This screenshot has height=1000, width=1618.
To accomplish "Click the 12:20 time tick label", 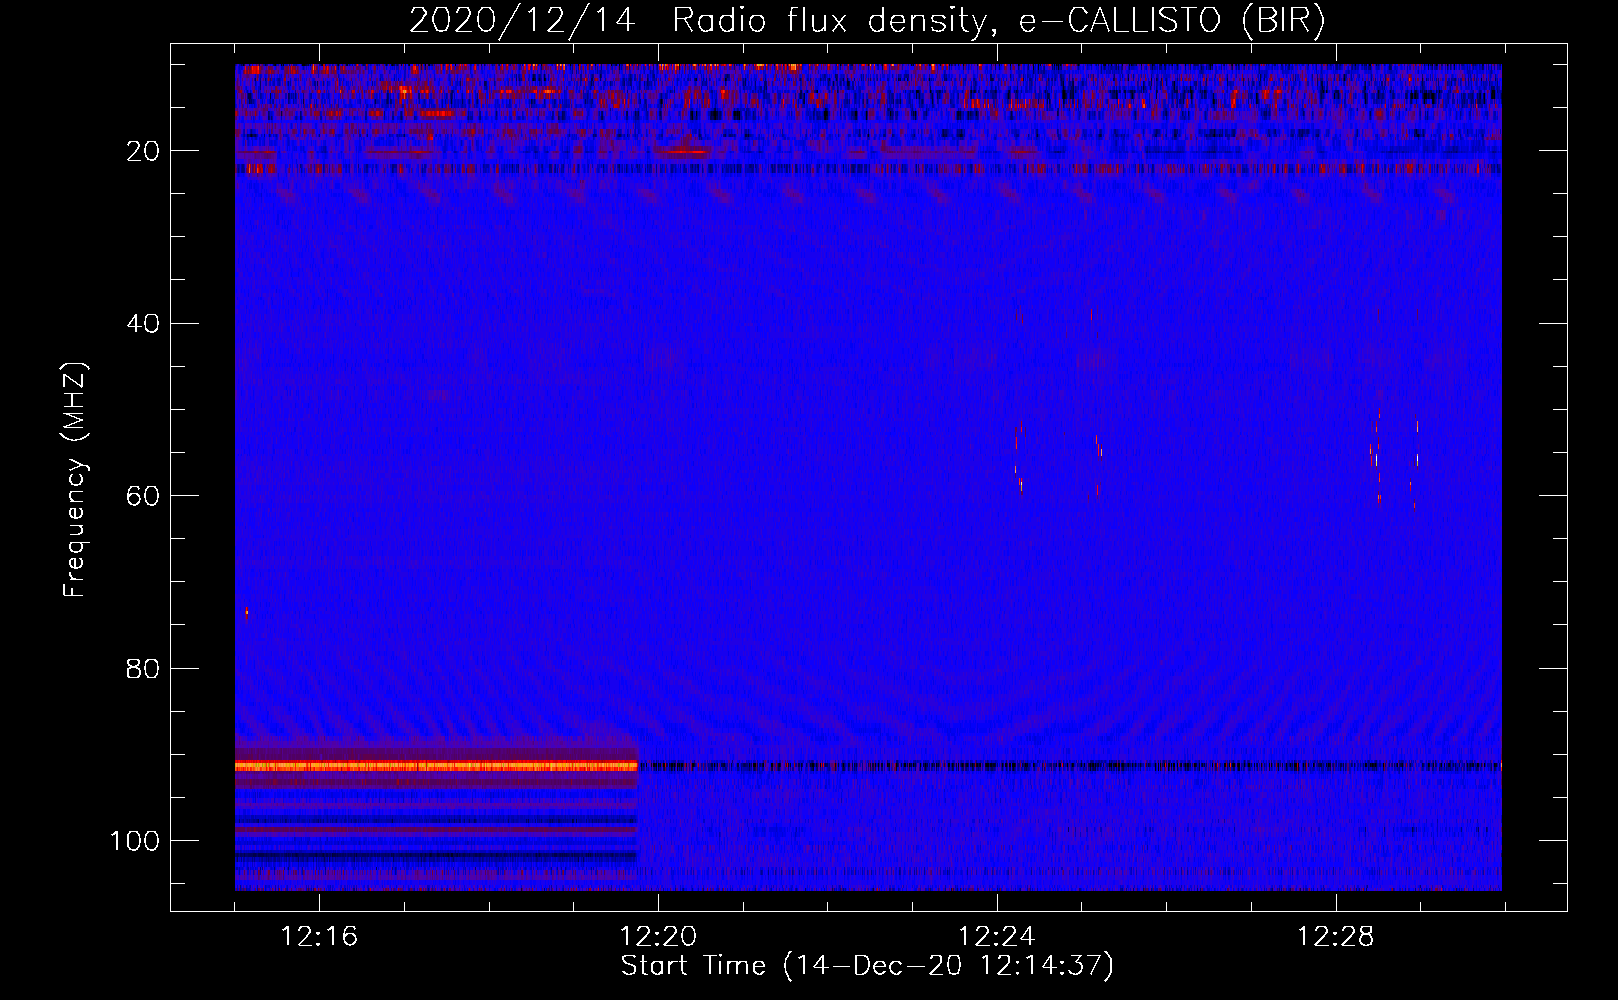I will [658, 937].
